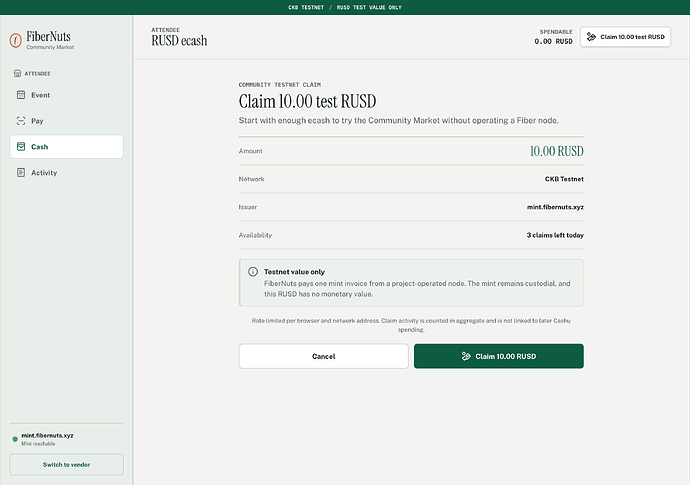This screenshot has height=485, width=690.
Task: Click the Activity document icon
Action: coord(21,173)
